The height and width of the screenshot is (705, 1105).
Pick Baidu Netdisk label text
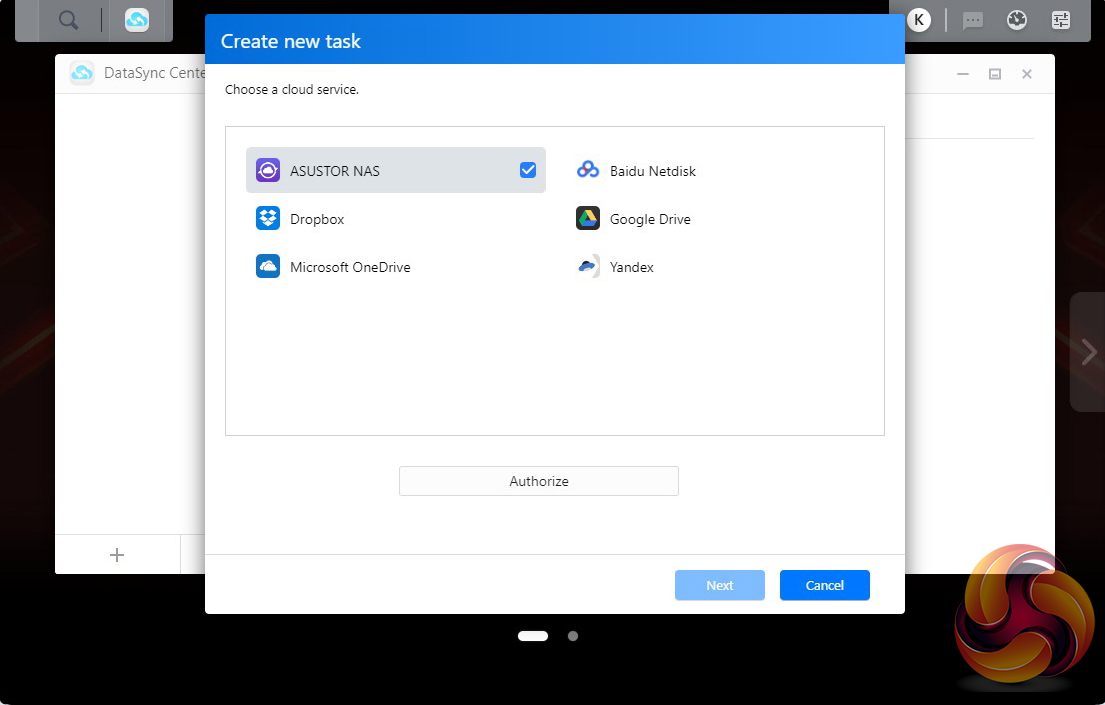click(653, 171)
